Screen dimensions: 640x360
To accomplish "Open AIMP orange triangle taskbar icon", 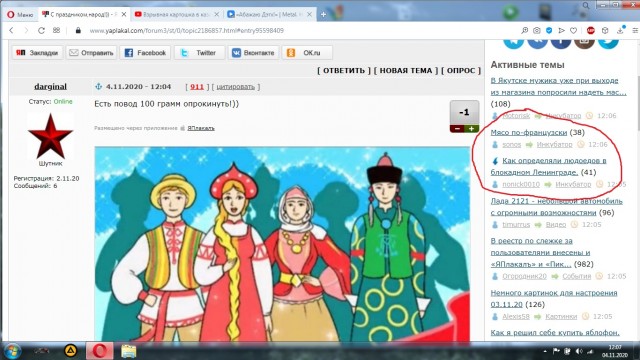I will [71, 350].
